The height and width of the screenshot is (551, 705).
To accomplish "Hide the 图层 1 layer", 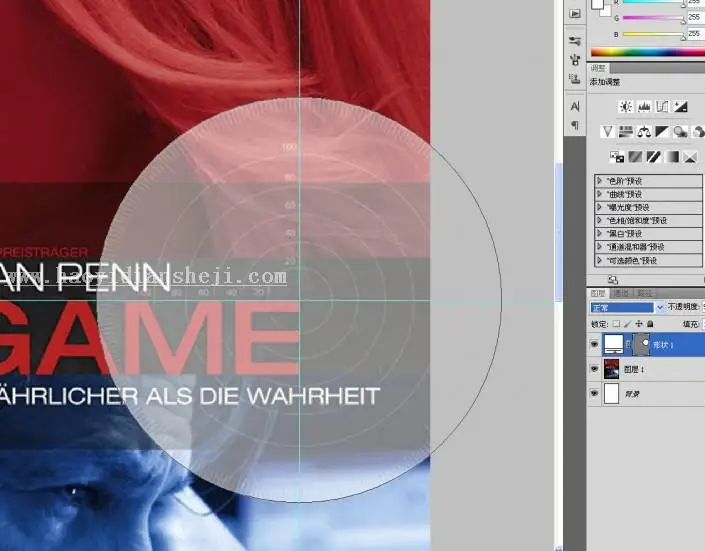I will 594,369.
